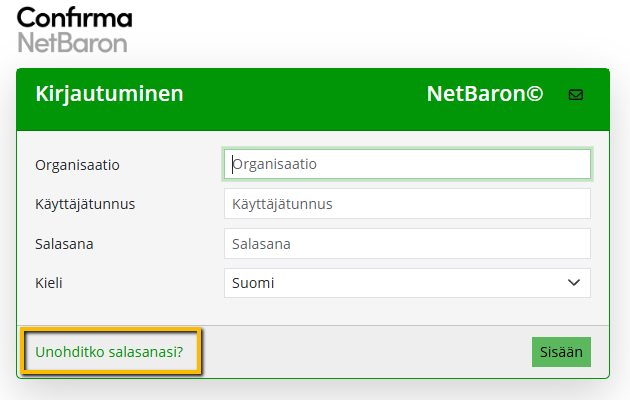Focus the Organisaatio input field
Screen dimensions: 630x400
pyautogui.click(x=407, y=163)
